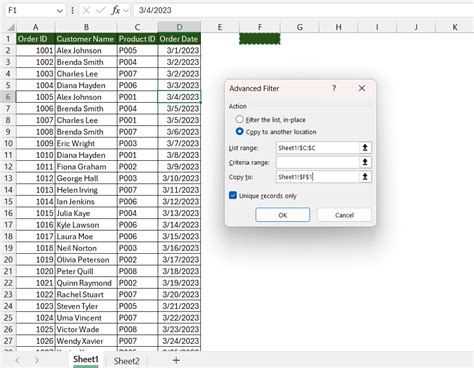Select column A header
This screenshot has height=368, width=474.
click(36, 27)
